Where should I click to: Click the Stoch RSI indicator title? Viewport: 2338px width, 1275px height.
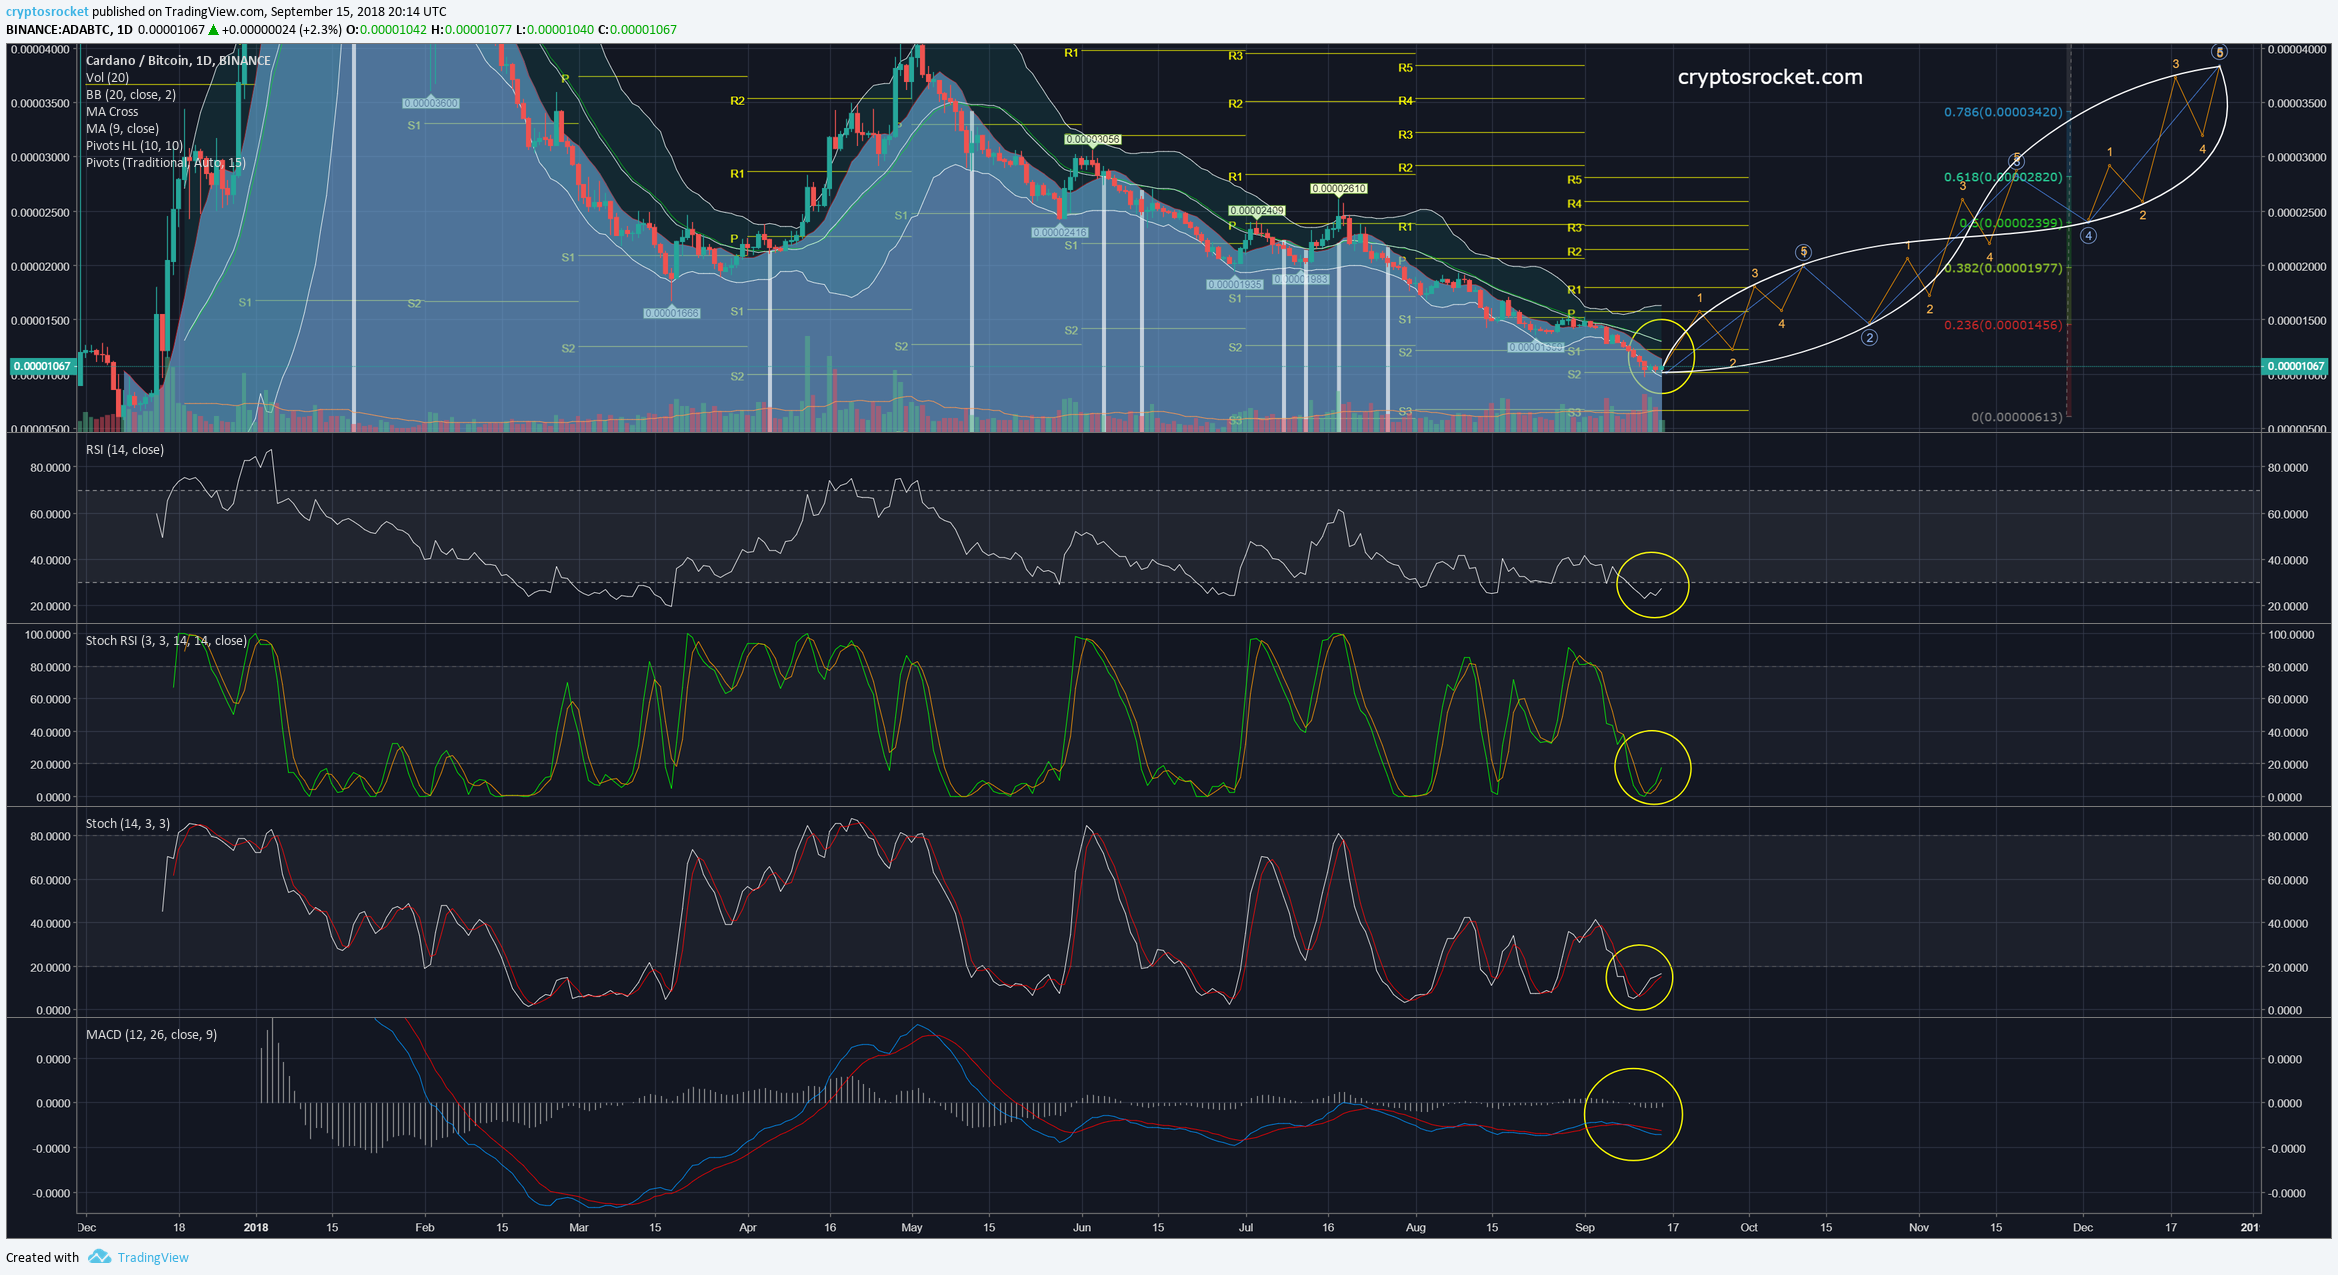(165, 640)
